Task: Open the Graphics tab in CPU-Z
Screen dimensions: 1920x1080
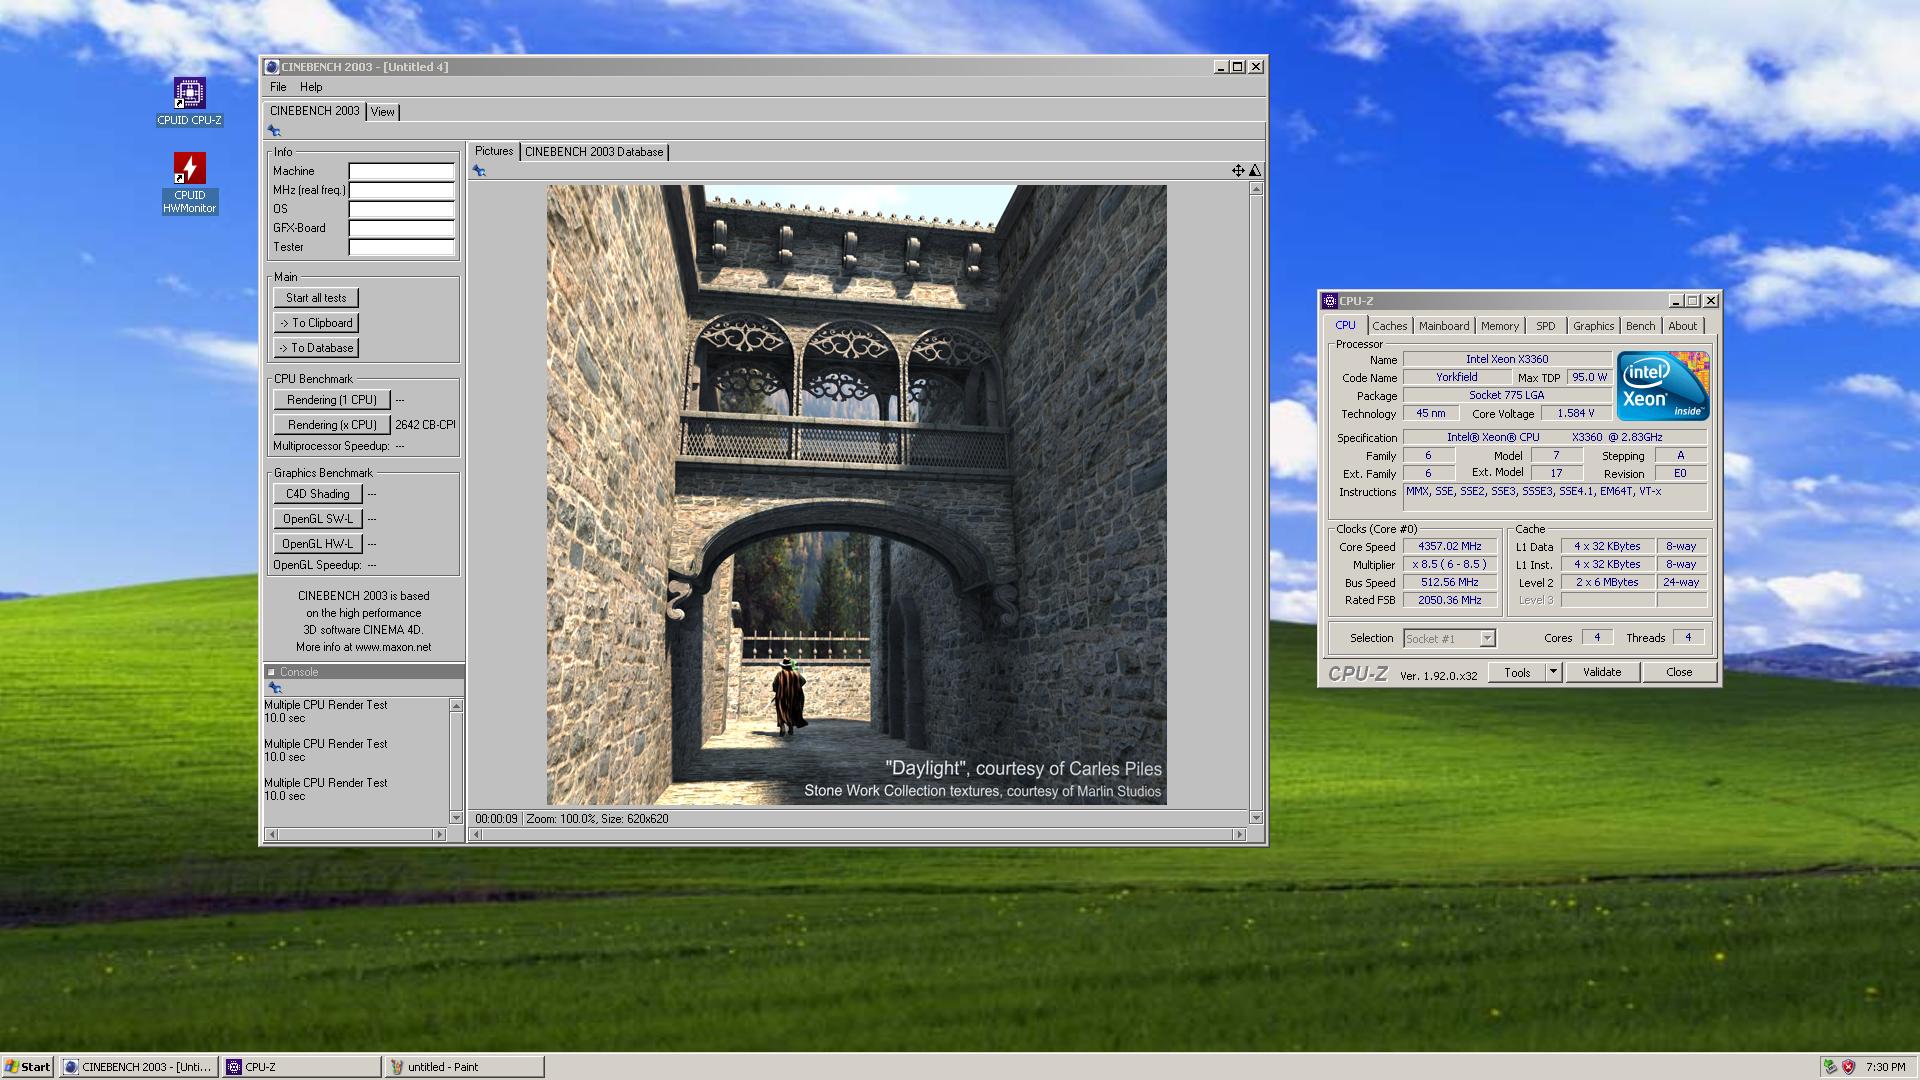Action: (x=1593, y=326)
